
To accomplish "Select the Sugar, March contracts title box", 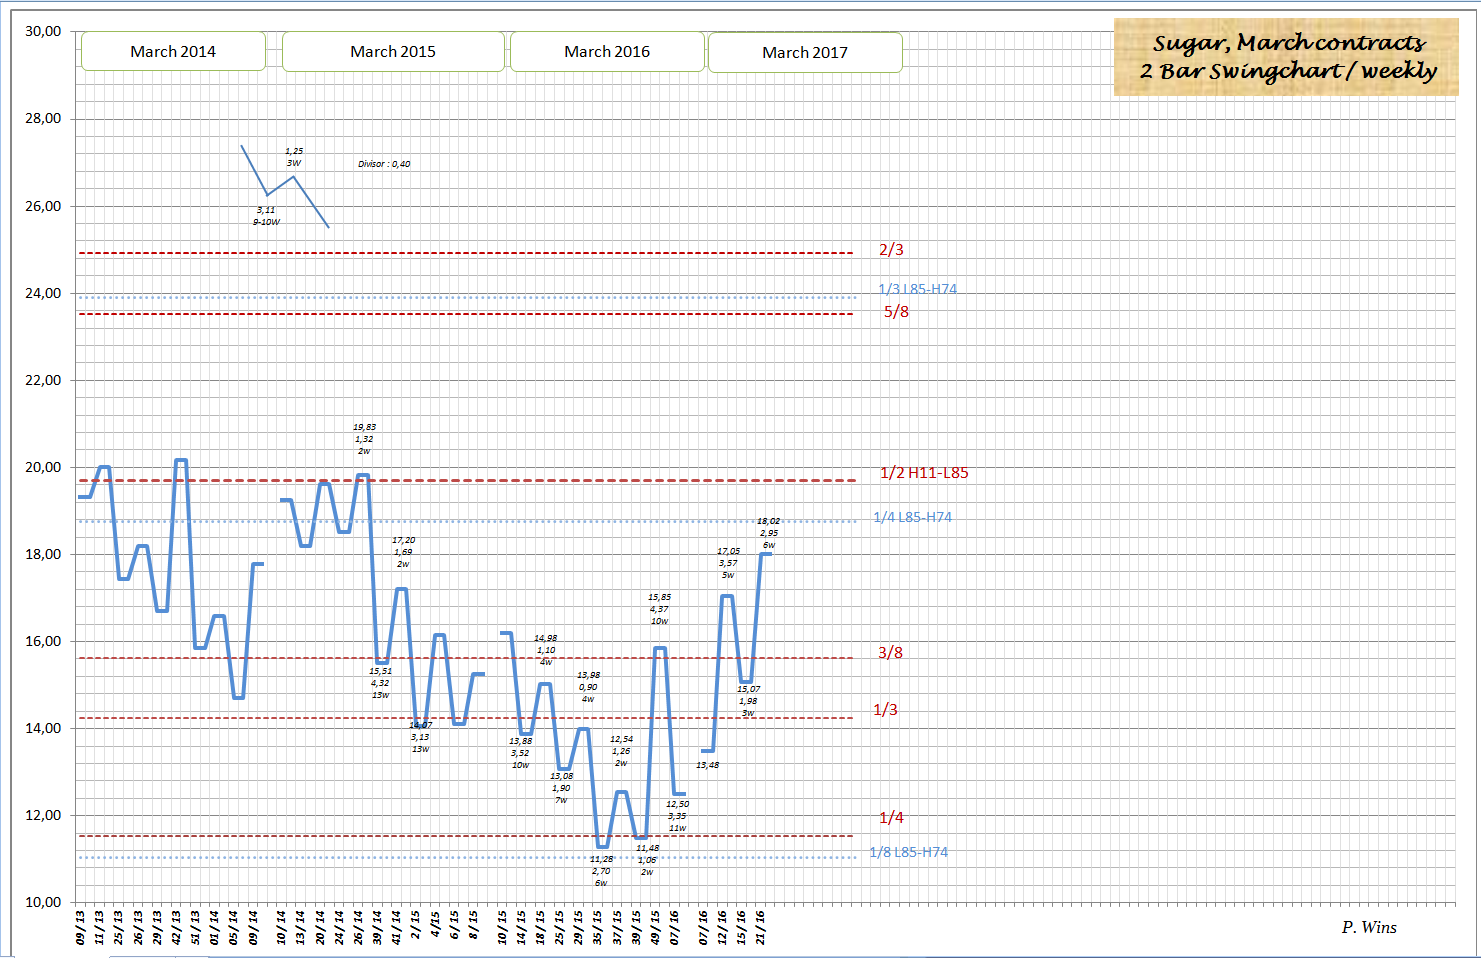I will pos(1286,57).
